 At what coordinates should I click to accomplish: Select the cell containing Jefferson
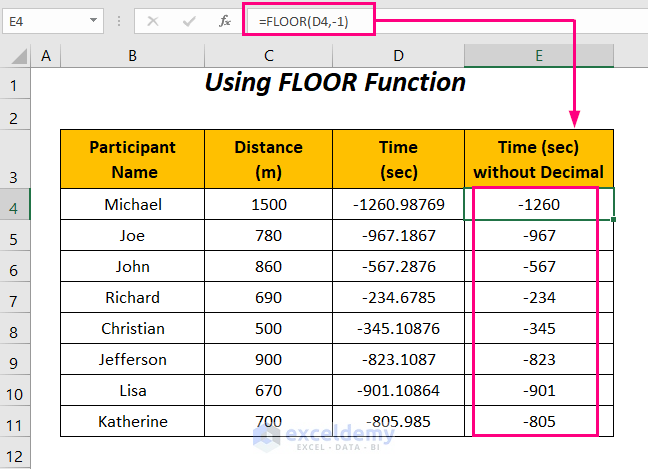pyautogui.click(x=132, y=359)
